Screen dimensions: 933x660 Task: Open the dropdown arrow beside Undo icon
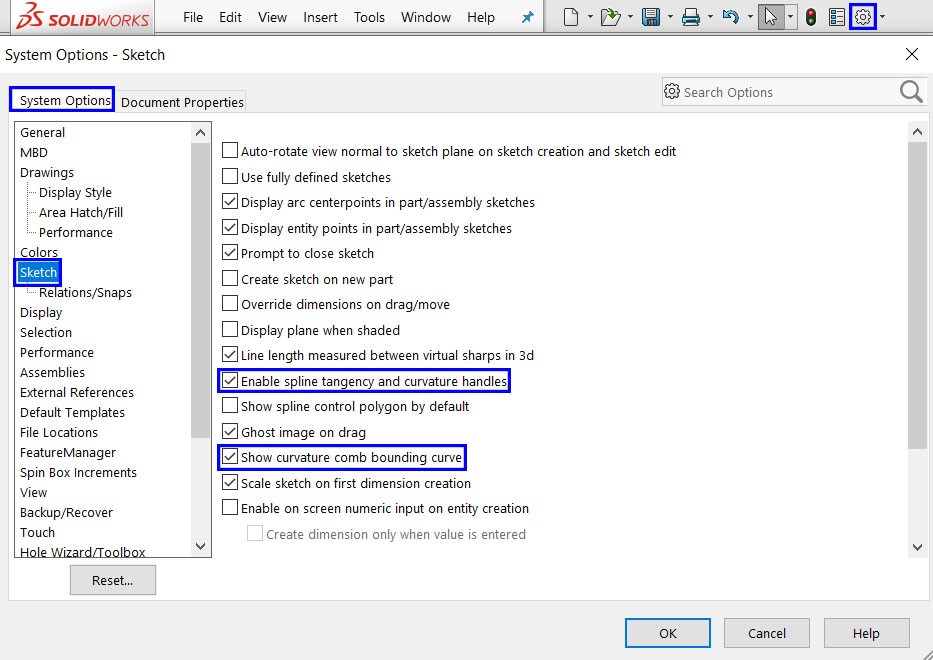pos(749,17)
